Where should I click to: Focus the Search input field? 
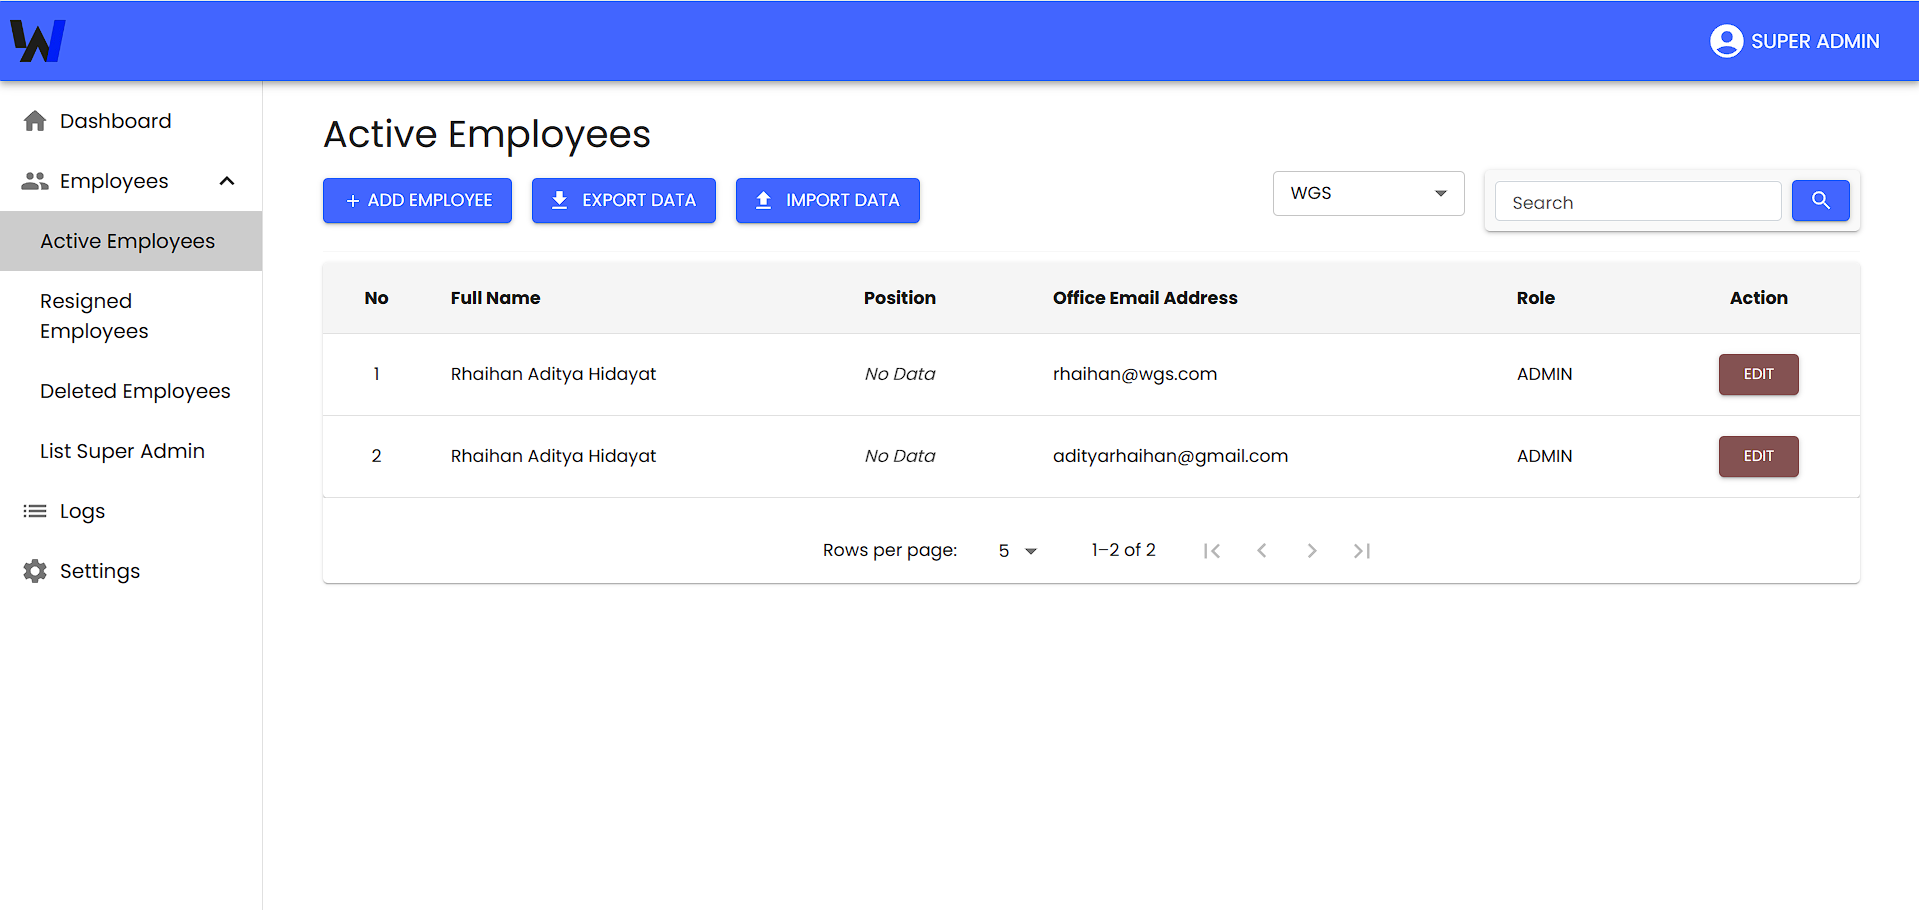click(x=1637, y=202)
